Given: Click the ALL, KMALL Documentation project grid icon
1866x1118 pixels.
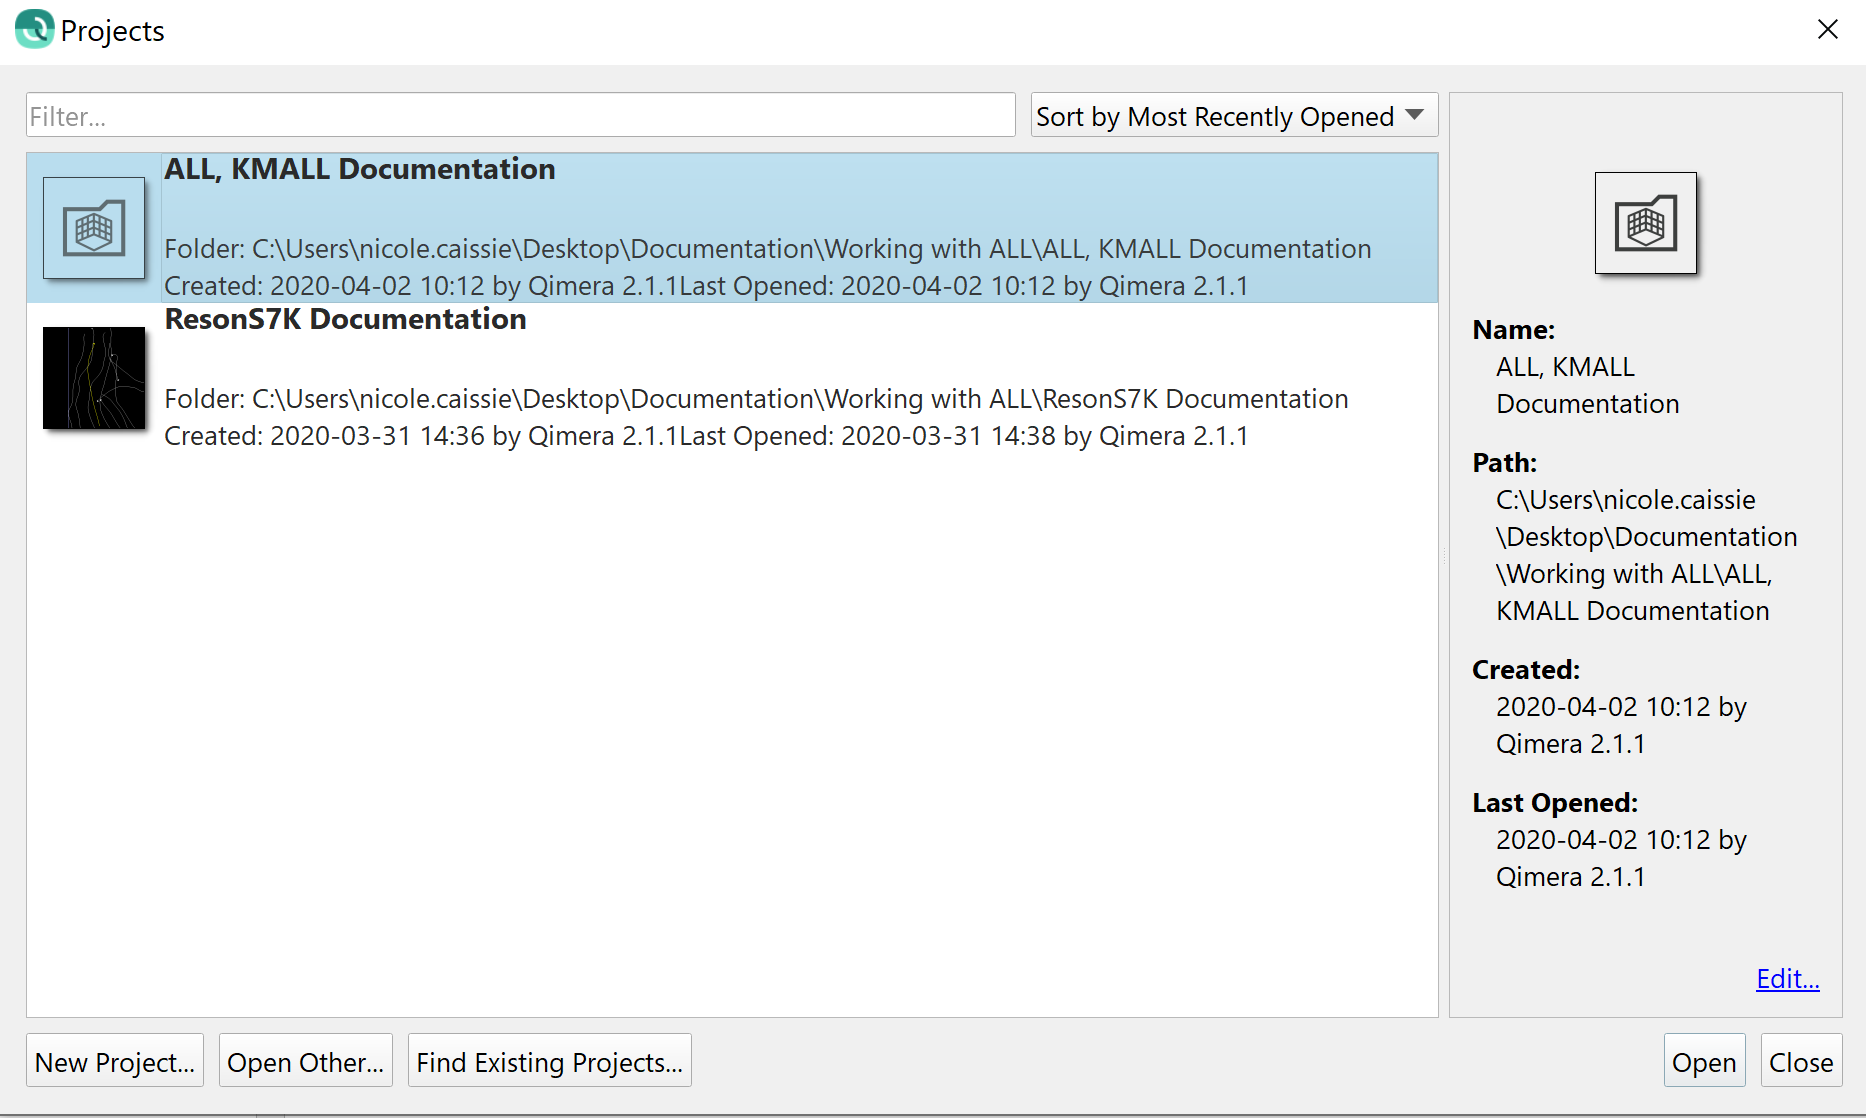Looking at the screenshot, I should coord(94,228).
